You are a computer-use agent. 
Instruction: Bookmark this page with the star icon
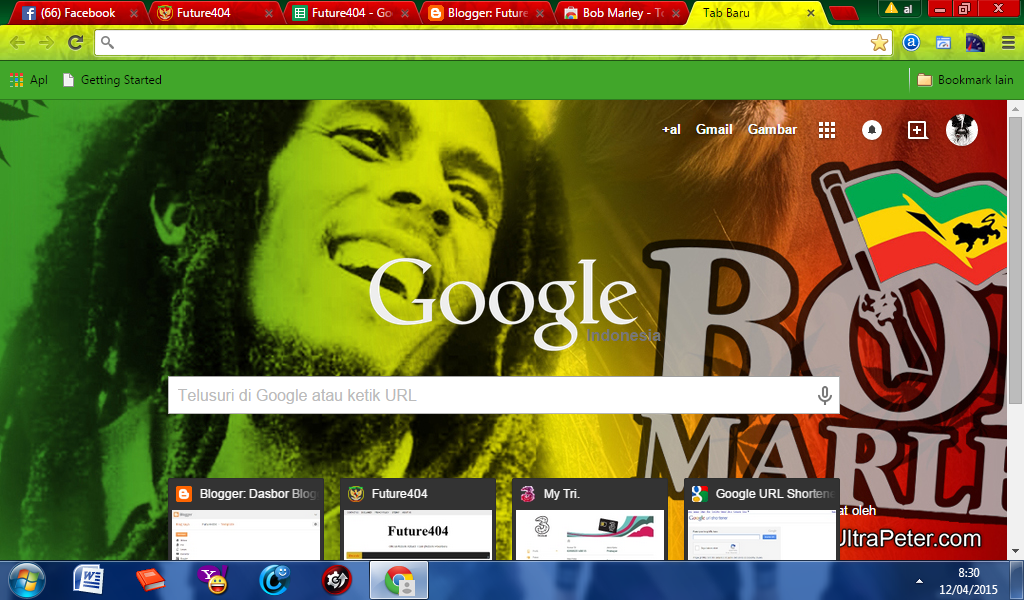click(x=879, y=43)
